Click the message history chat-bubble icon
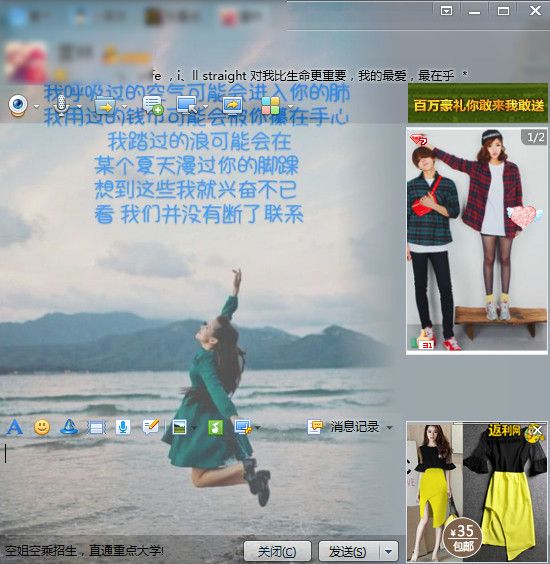The height and width of the screenshot is (564, 550). 315,427
